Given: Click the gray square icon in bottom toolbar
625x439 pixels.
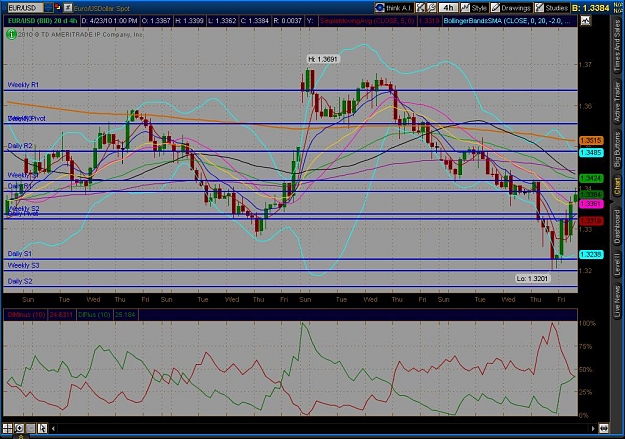Looking at the screenshot, I should pyautogui.click(x=31, y=429).
